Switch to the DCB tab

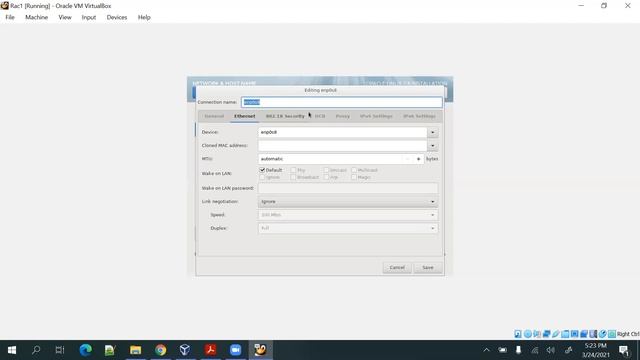click(x=320, y=116)
